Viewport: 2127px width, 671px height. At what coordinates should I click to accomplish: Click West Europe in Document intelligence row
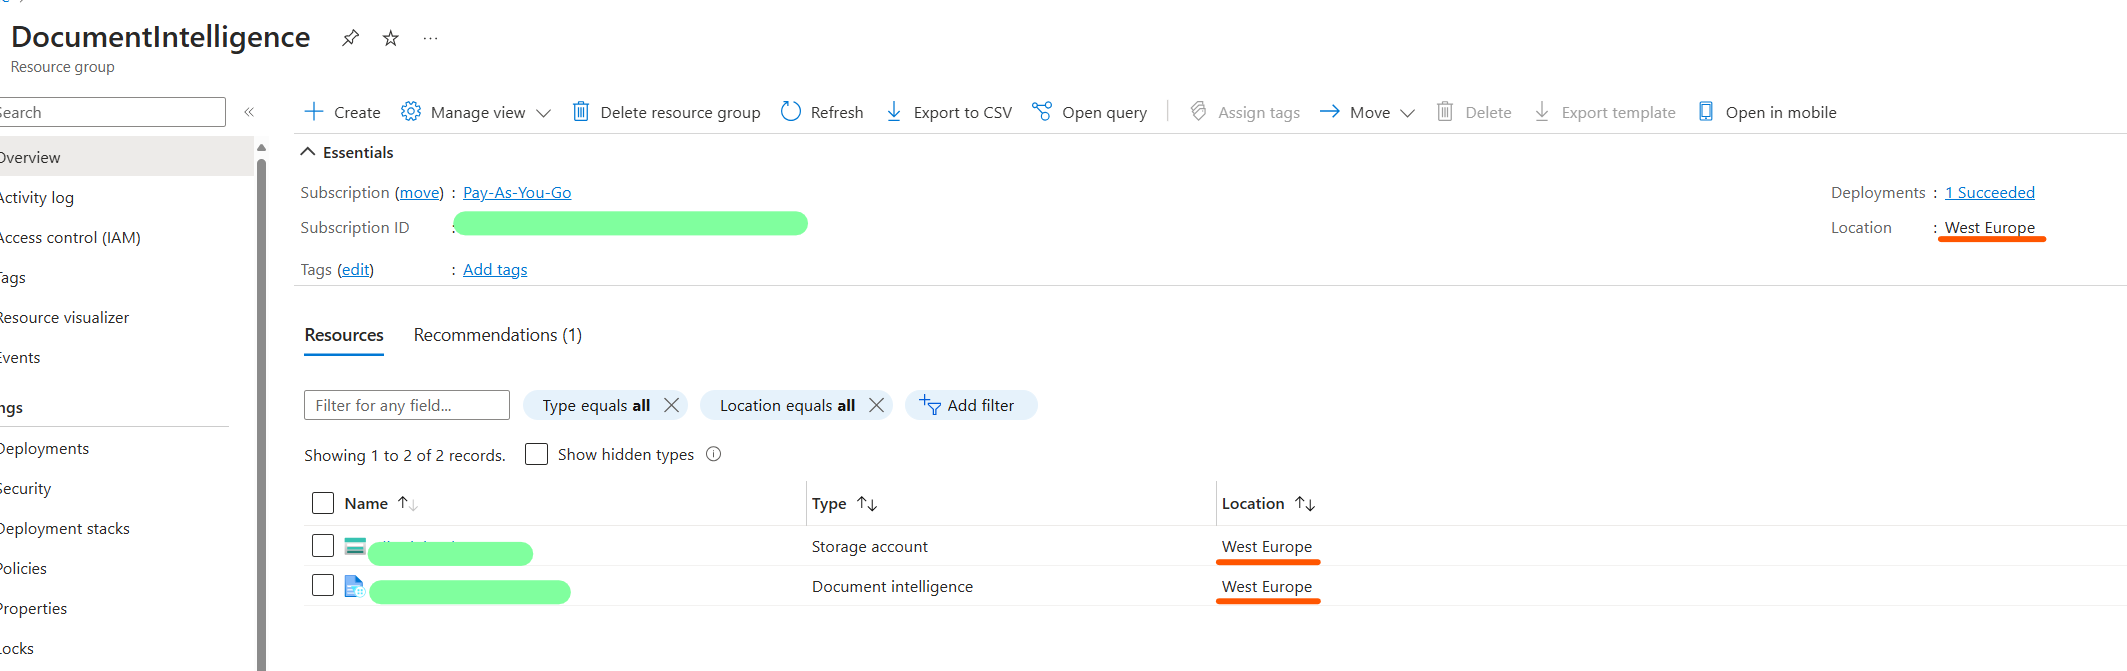1266,586
